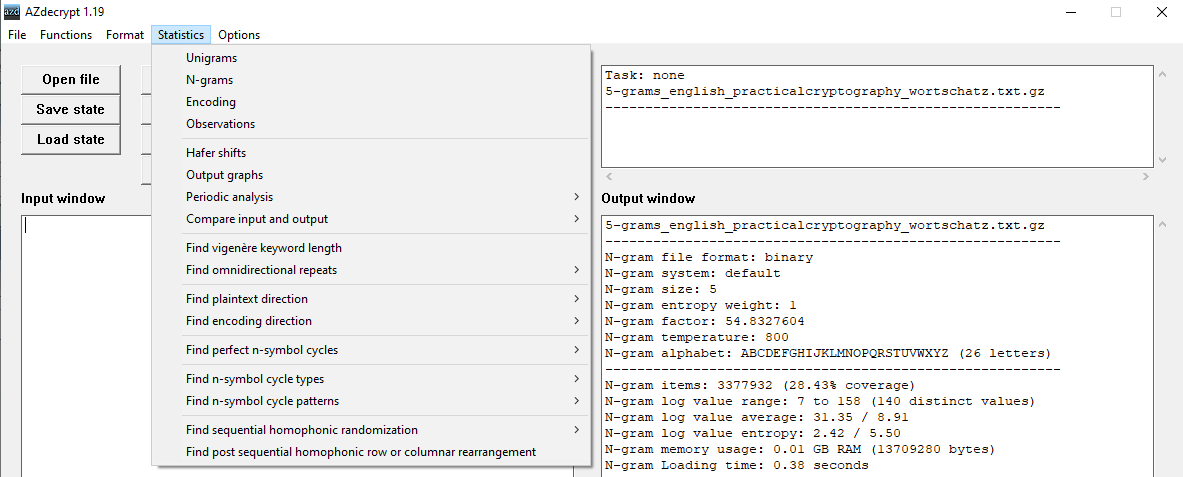Click the Save state button
The image size is (1183, 477).
[71, 109]
